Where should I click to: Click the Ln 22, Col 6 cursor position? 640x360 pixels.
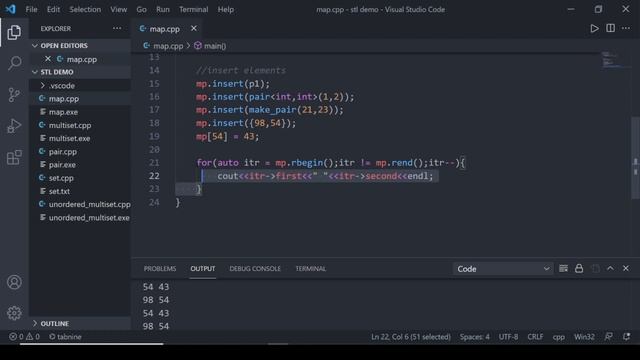point(411,337)
